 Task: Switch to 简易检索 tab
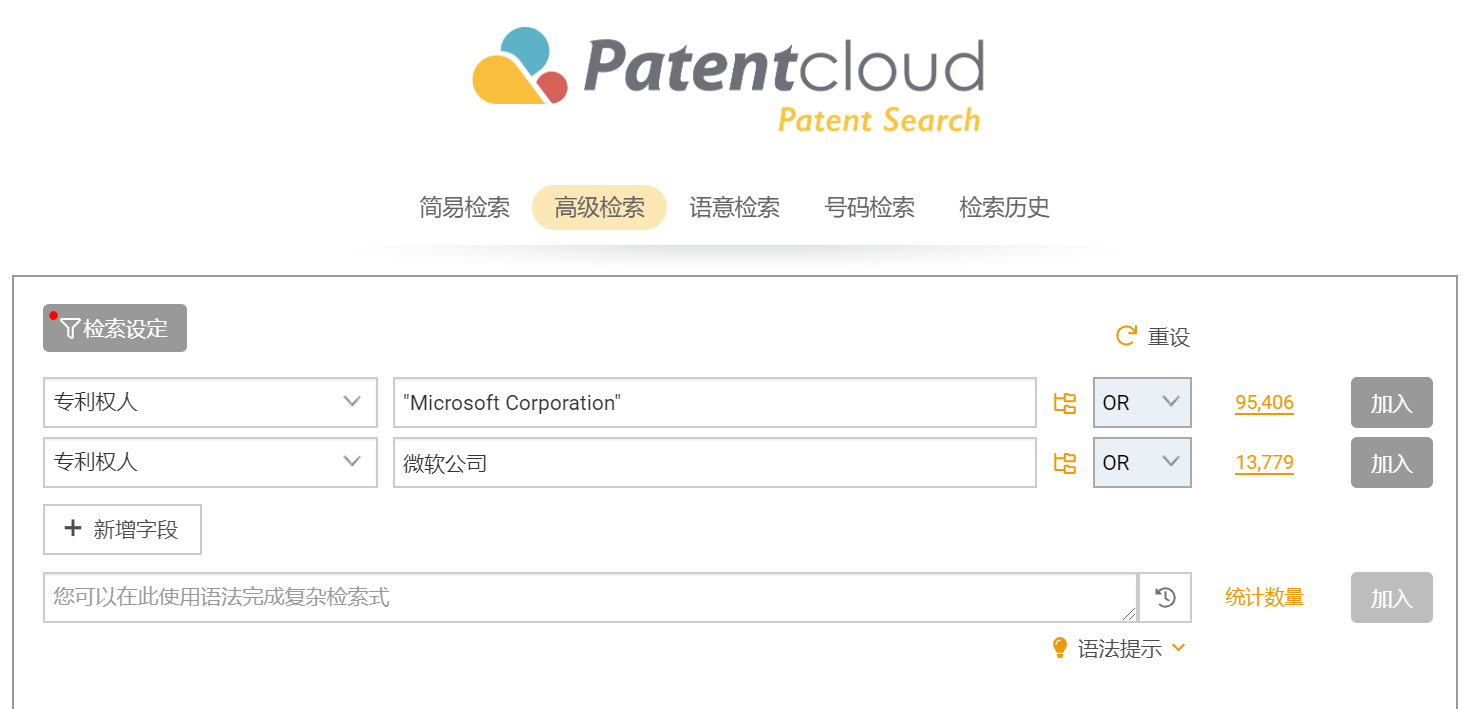pos(464,208)
